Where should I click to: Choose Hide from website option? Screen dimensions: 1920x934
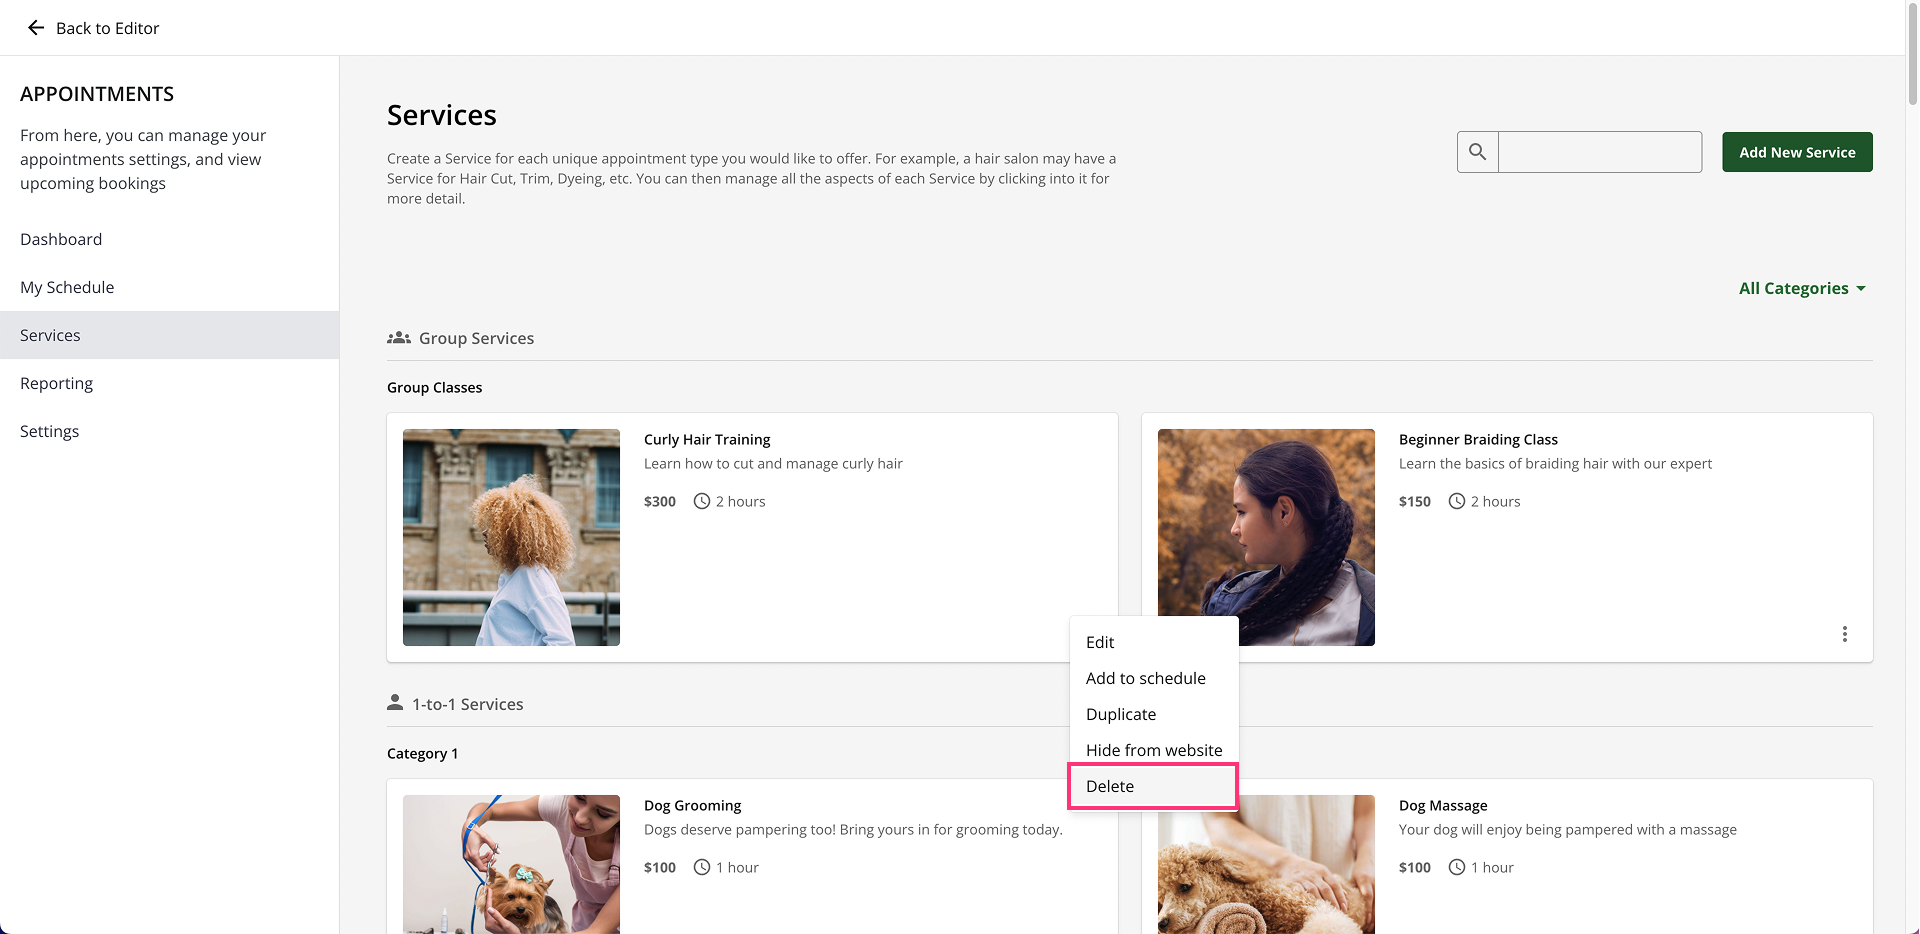(x=1154, y=750)
